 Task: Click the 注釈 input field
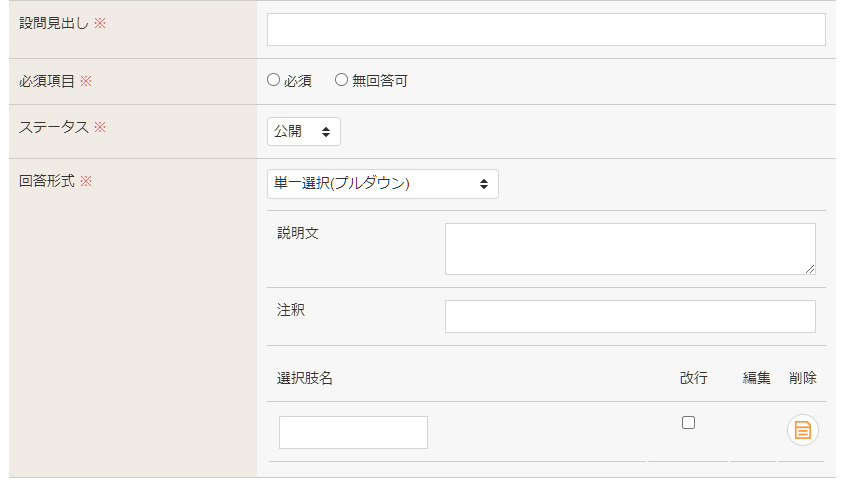coord(630,316)
